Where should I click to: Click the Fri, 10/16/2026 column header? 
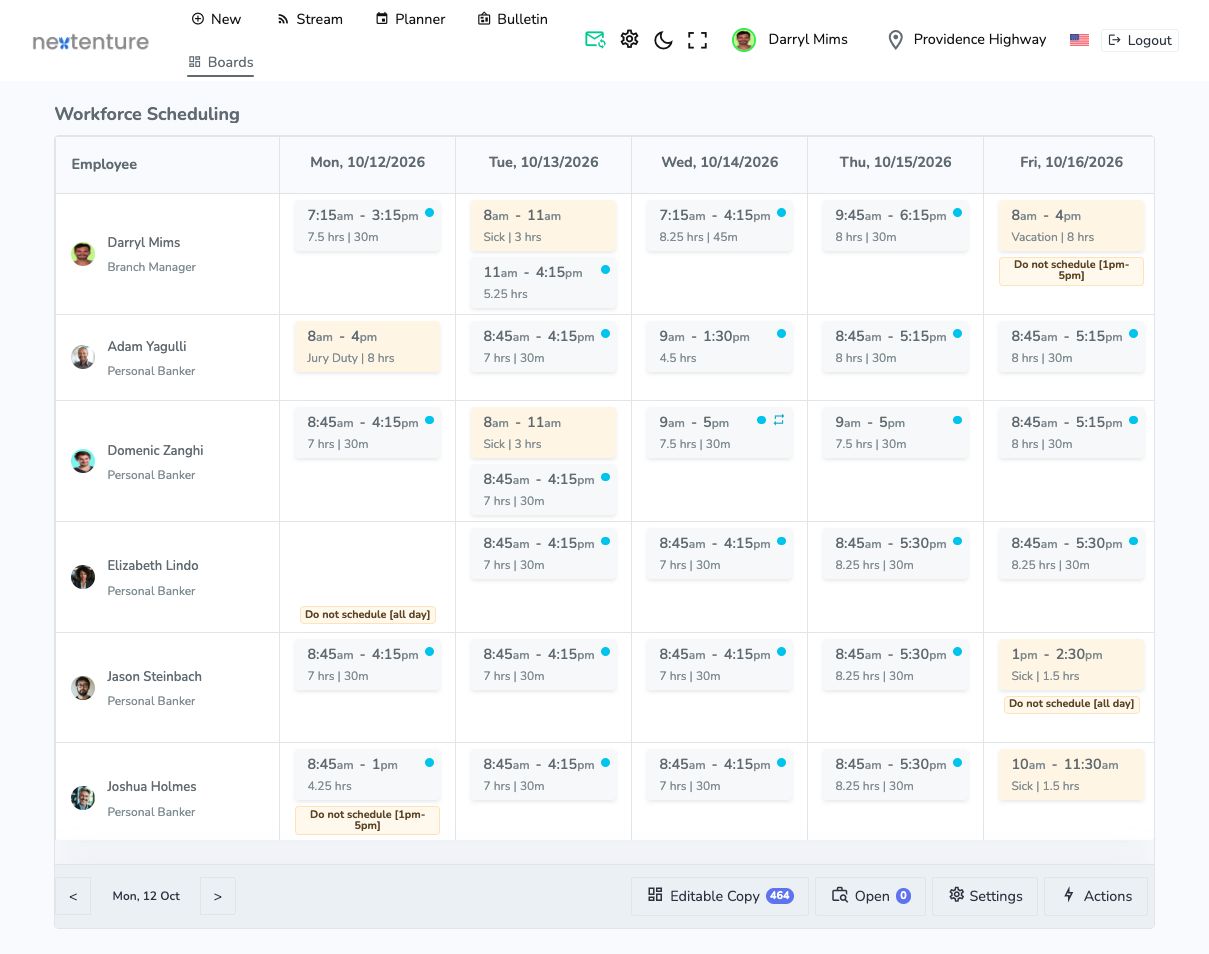1071,162
